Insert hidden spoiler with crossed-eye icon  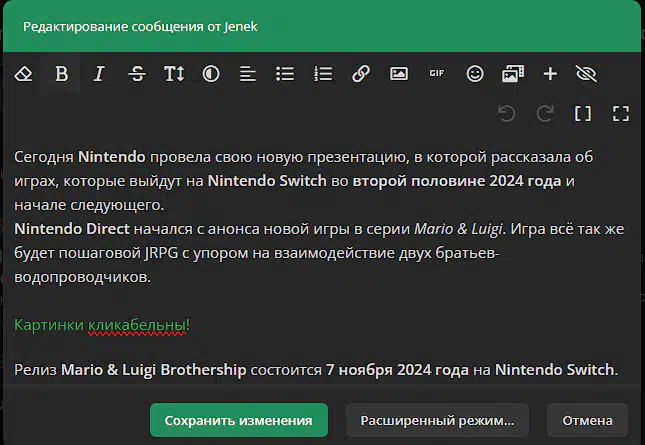point(586,74)
